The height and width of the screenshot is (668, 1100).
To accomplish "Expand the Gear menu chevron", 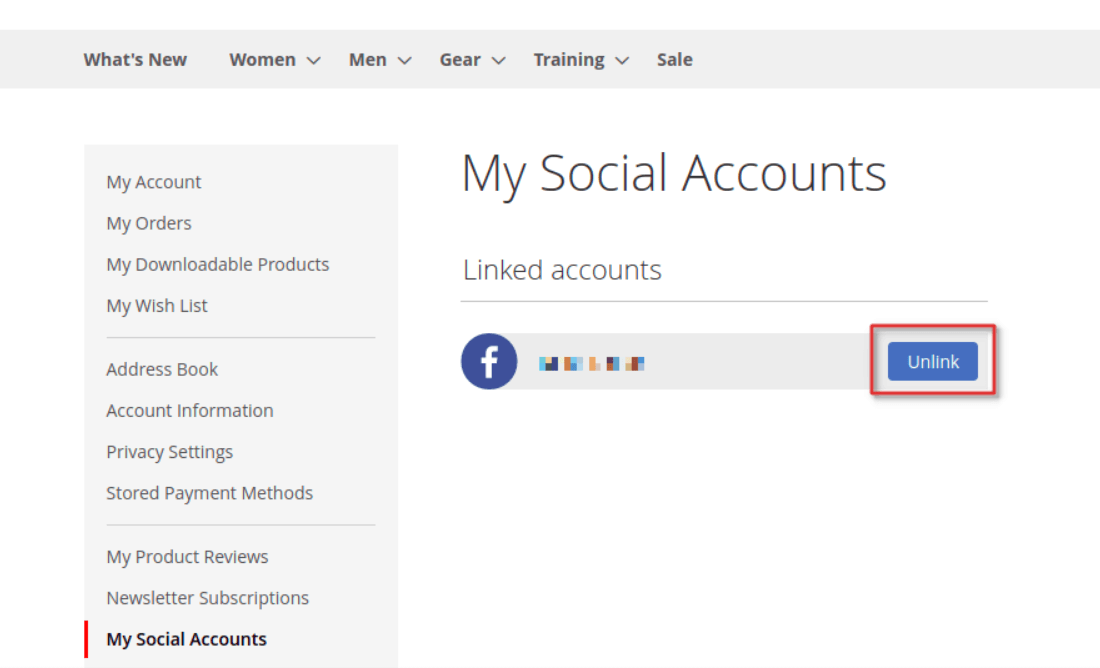I will [498, 61].
